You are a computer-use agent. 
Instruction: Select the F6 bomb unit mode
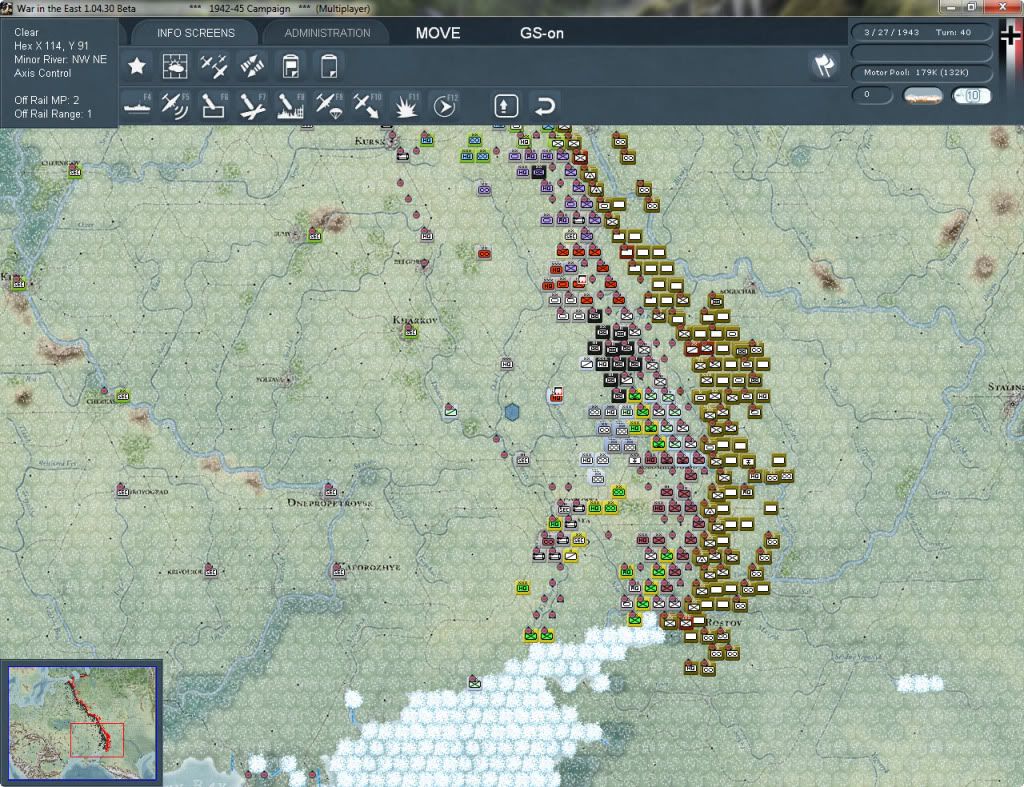[x=214, y=105]
